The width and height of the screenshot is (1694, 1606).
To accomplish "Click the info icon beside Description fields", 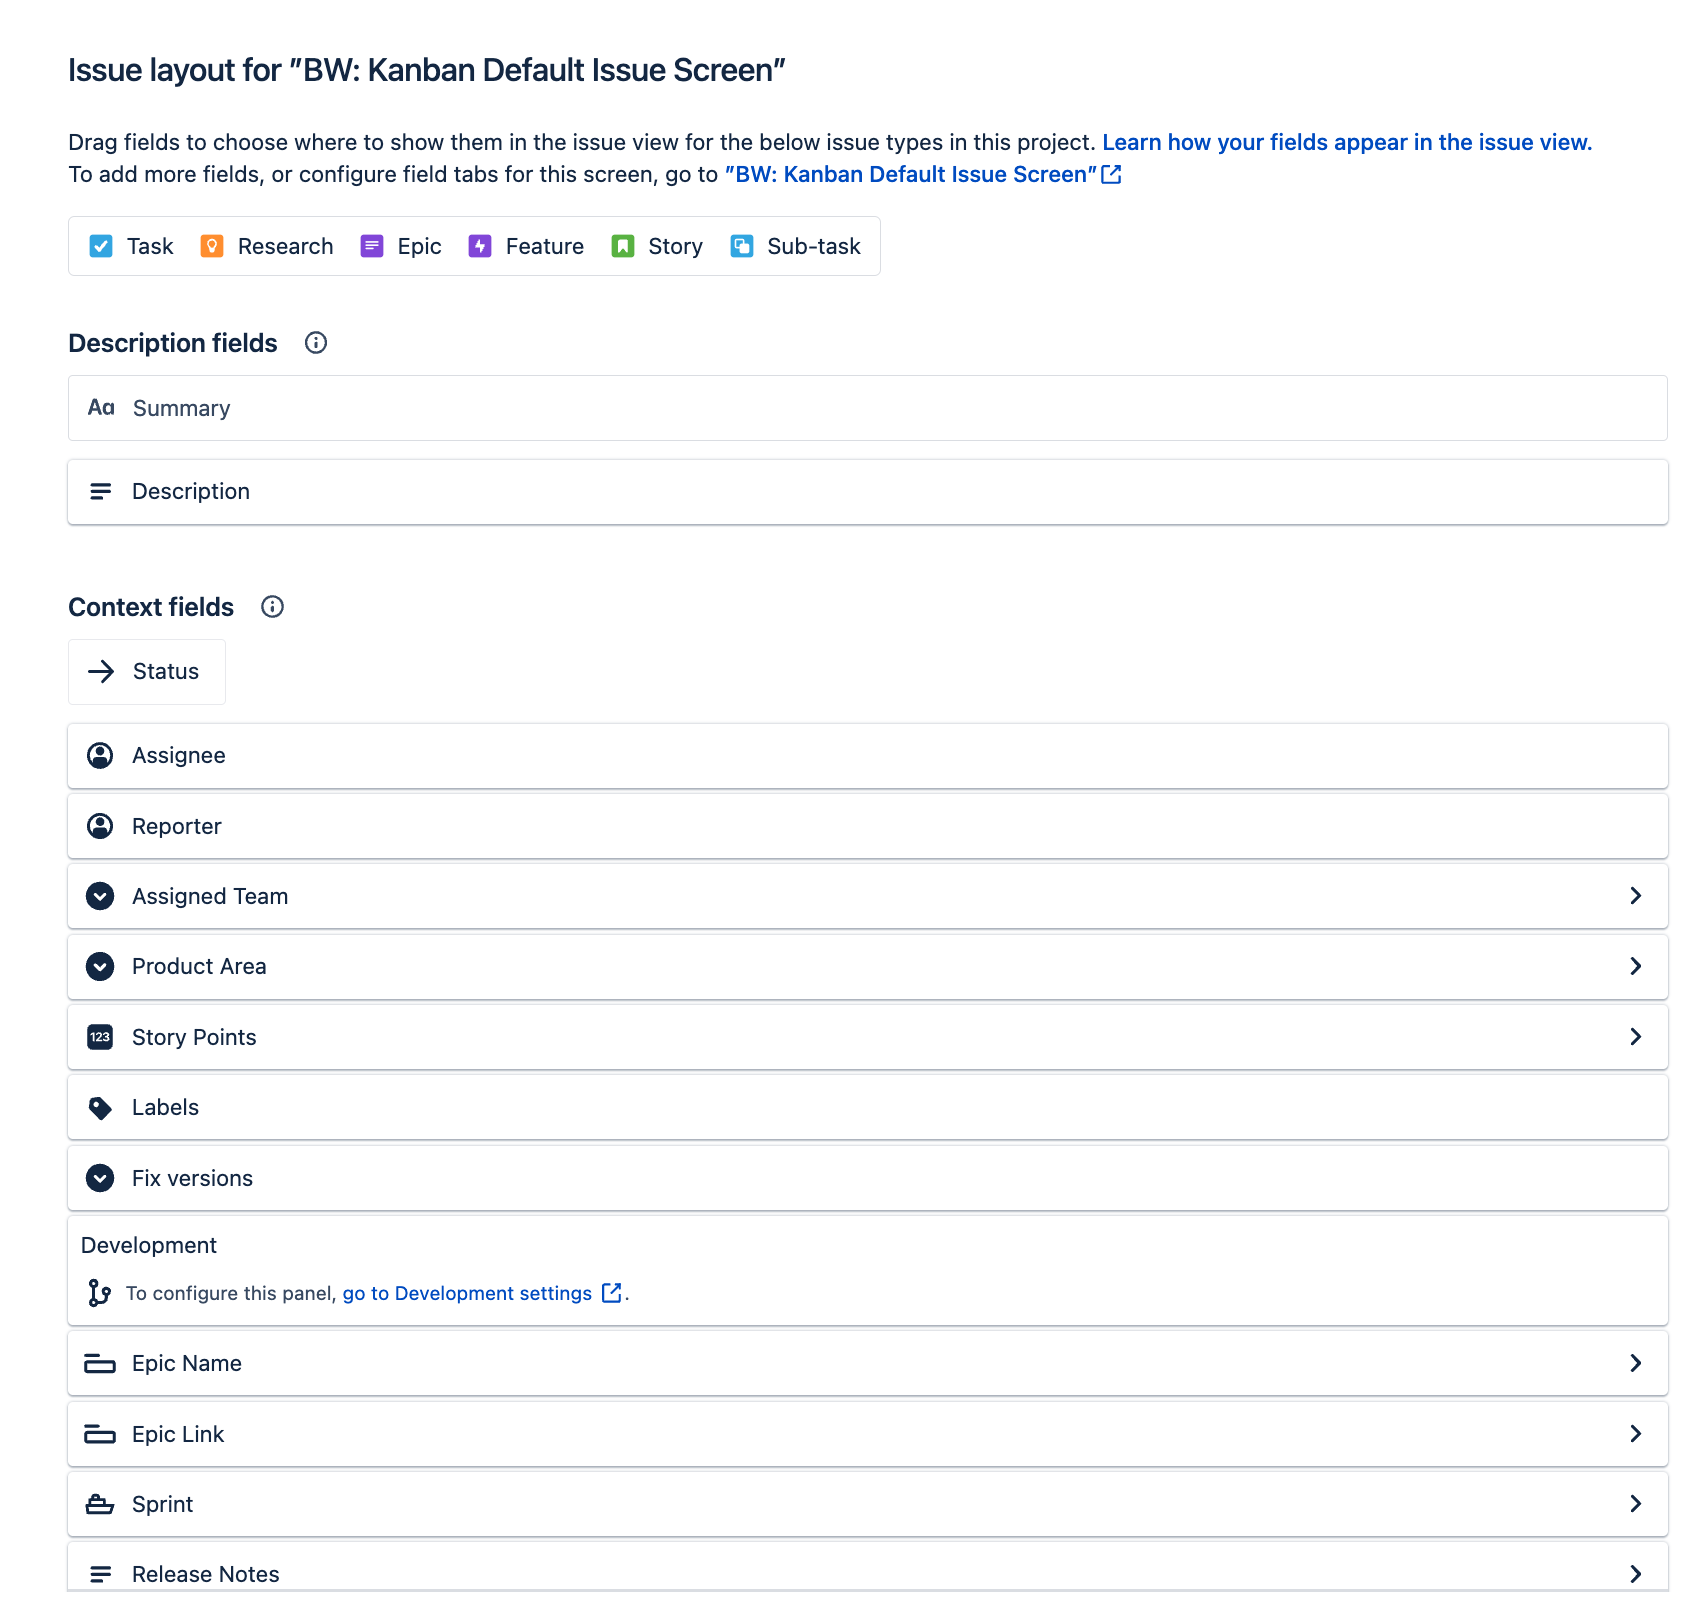I will [315, 343].
